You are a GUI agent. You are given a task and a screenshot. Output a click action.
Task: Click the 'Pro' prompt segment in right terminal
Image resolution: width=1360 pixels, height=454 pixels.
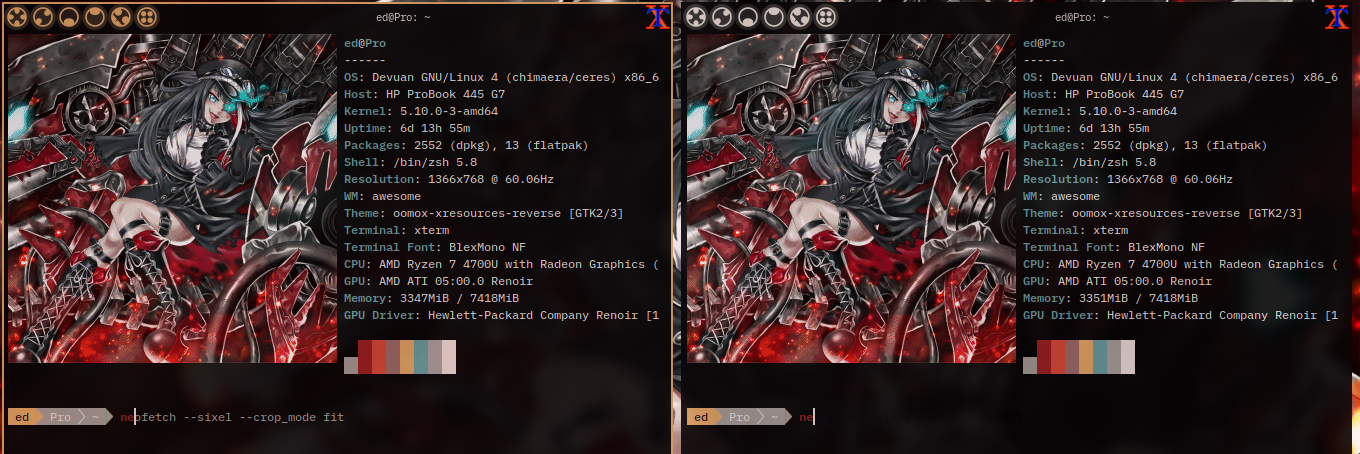pyautogui.click(x=741, y=417)
